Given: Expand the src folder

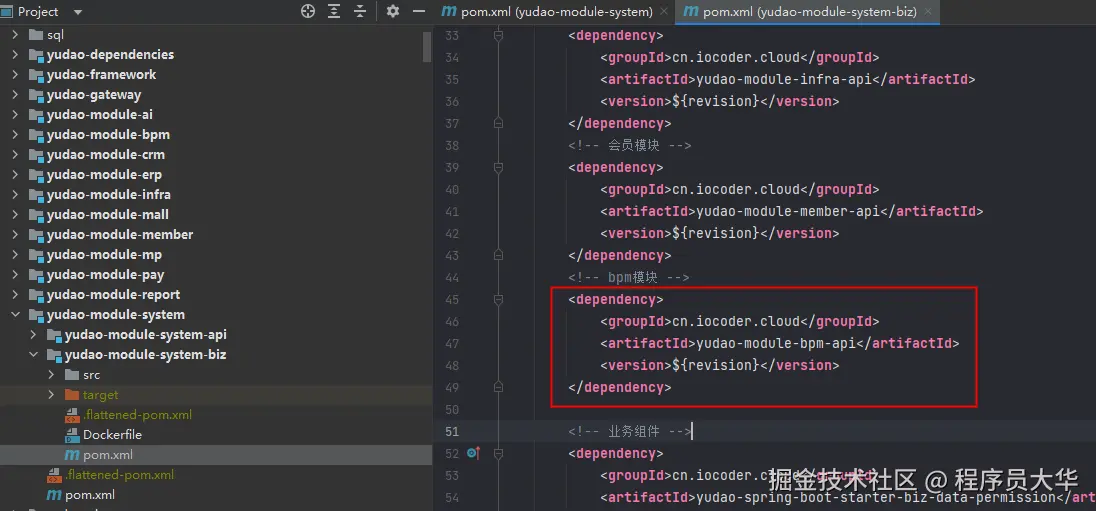Looking at the screenshot, I should click(51, 375).
